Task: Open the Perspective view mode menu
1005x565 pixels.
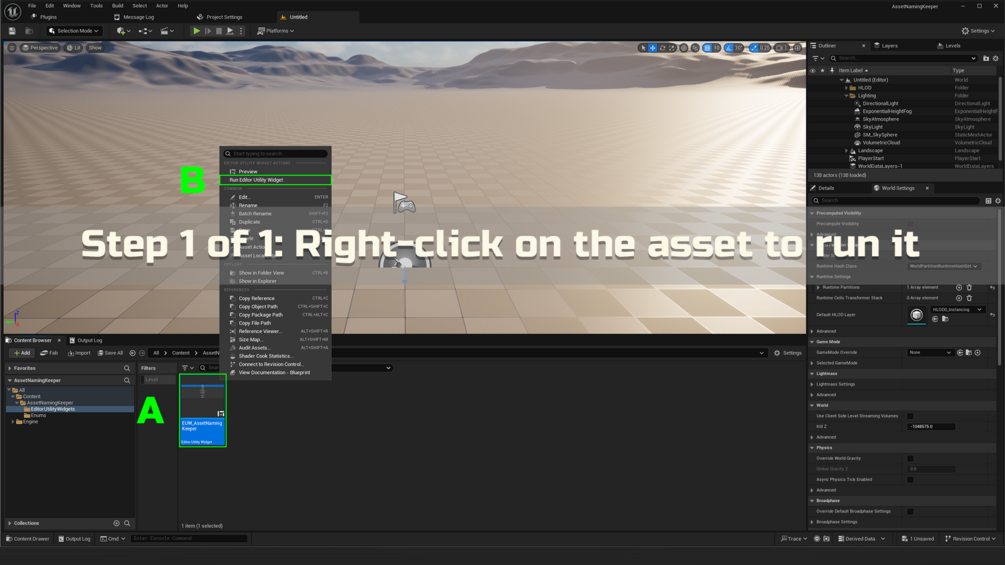Action: pos(40,47)
